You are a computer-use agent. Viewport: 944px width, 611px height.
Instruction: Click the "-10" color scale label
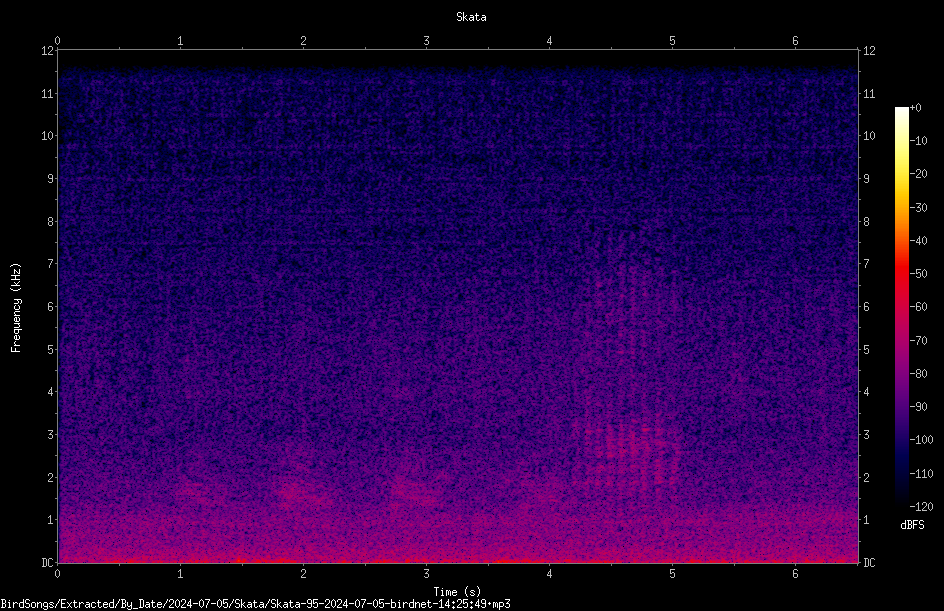point(918,141)
